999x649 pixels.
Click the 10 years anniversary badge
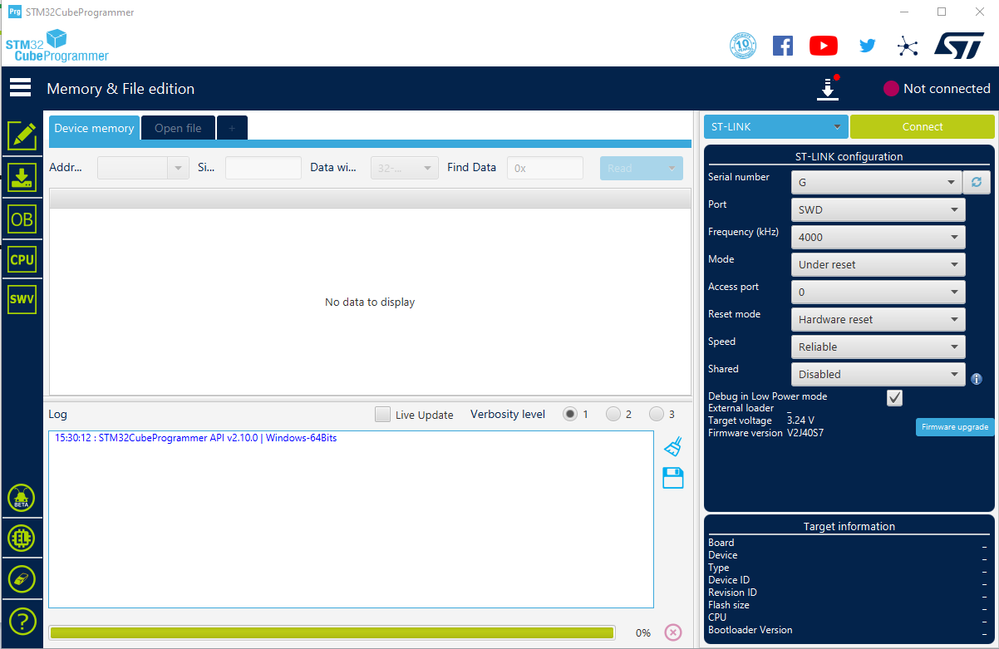tap(743, 45)
